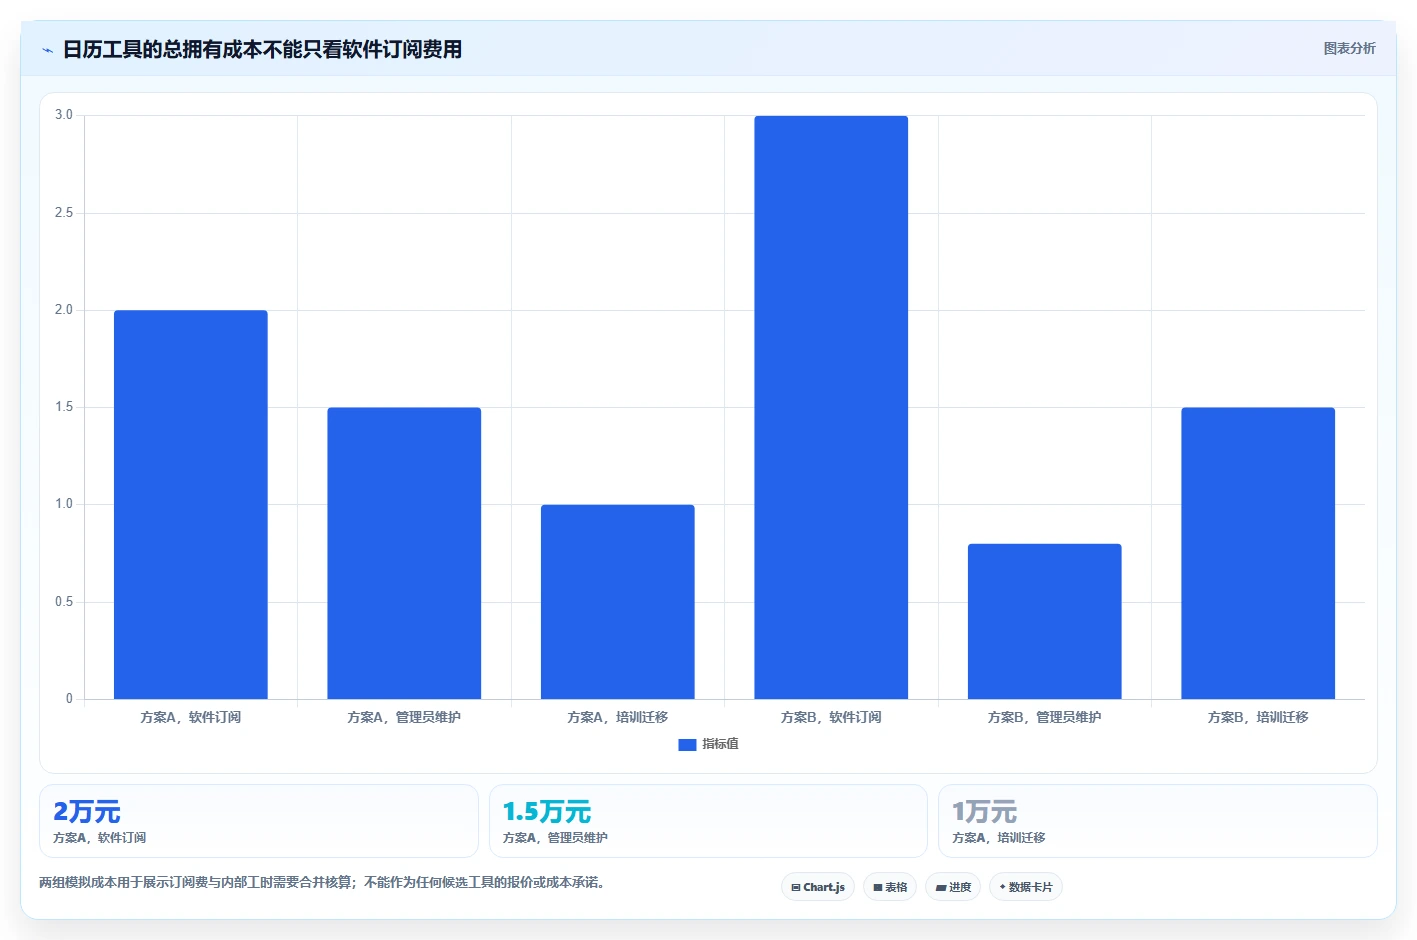Click the 方案A，管理员维护 bar in the chart

(x=404, y=553)
